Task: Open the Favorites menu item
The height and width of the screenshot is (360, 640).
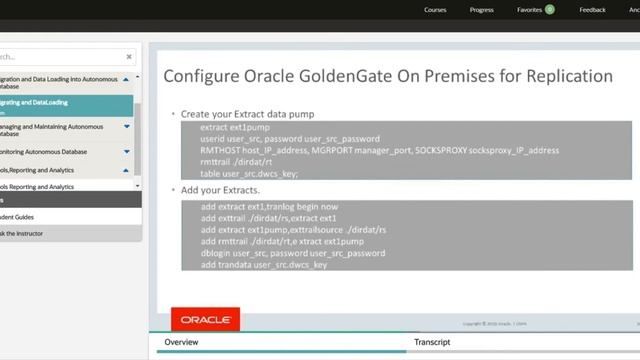Action: coord(529,10)
